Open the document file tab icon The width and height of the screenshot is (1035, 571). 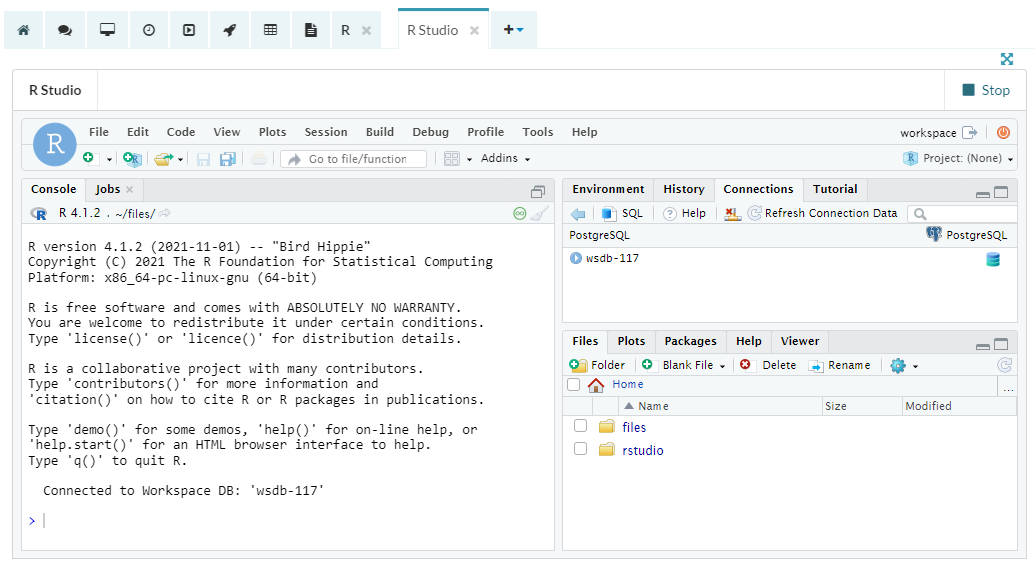click(310, 30)
